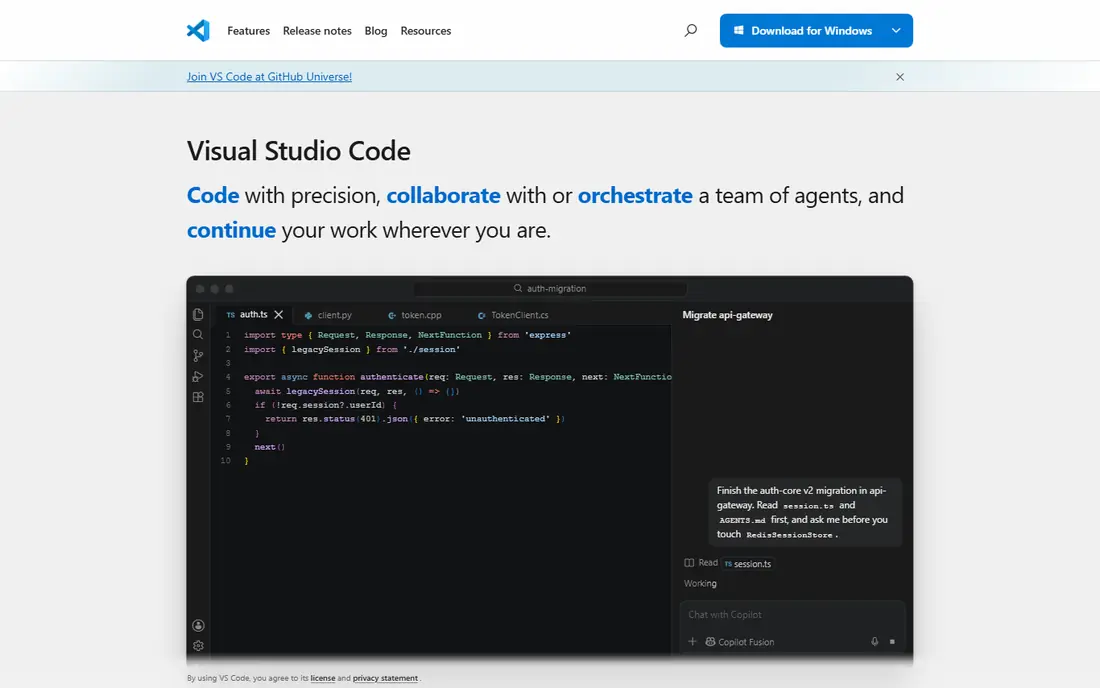
Task: Open Source Control branch icon
Action: coord(198,356)
